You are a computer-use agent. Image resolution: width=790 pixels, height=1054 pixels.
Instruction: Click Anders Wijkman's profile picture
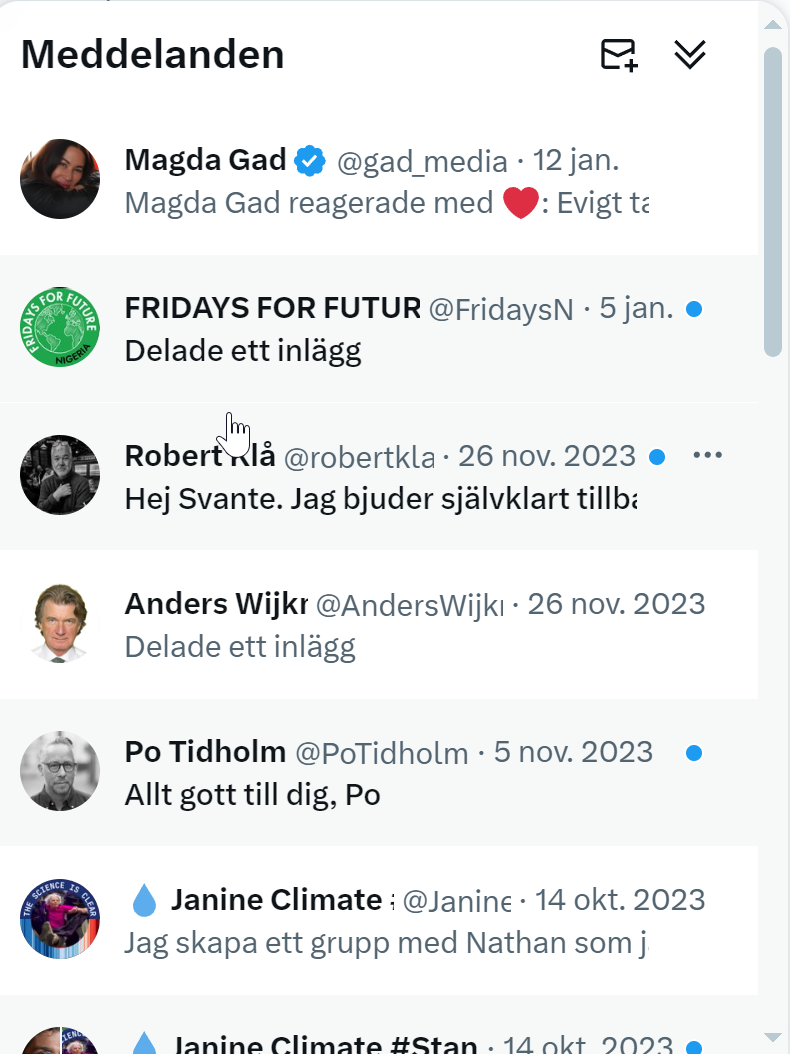(x=60, y=623)
